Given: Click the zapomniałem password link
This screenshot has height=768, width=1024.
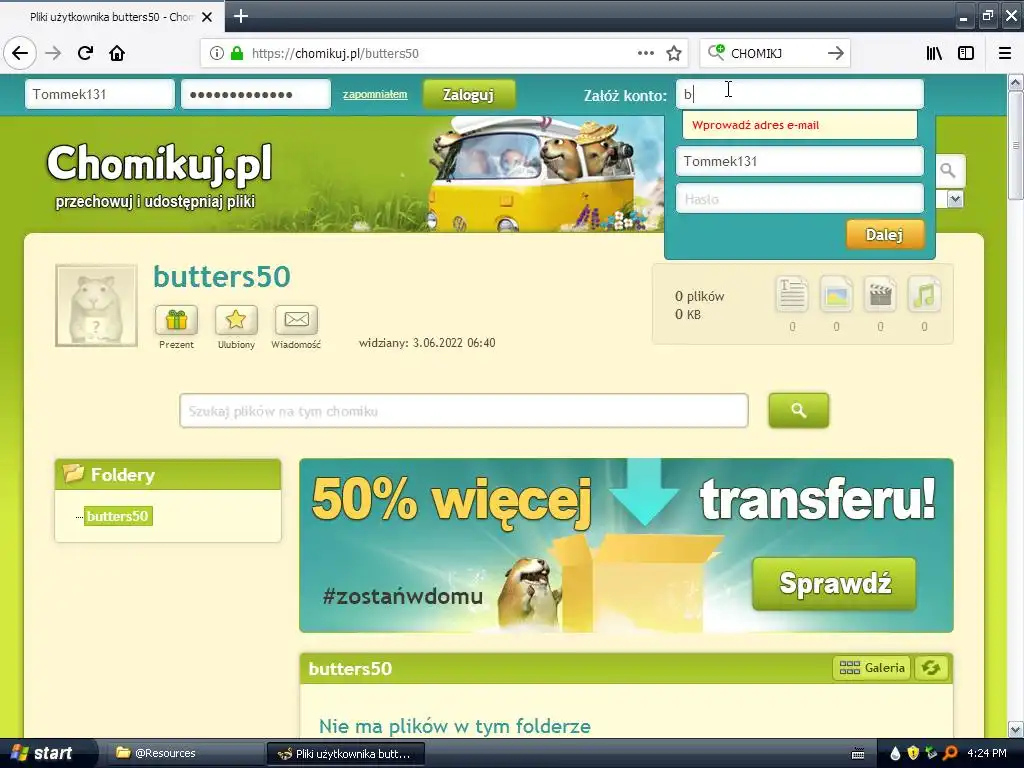Looking at the screenshot, I should [x=375, y=94].
